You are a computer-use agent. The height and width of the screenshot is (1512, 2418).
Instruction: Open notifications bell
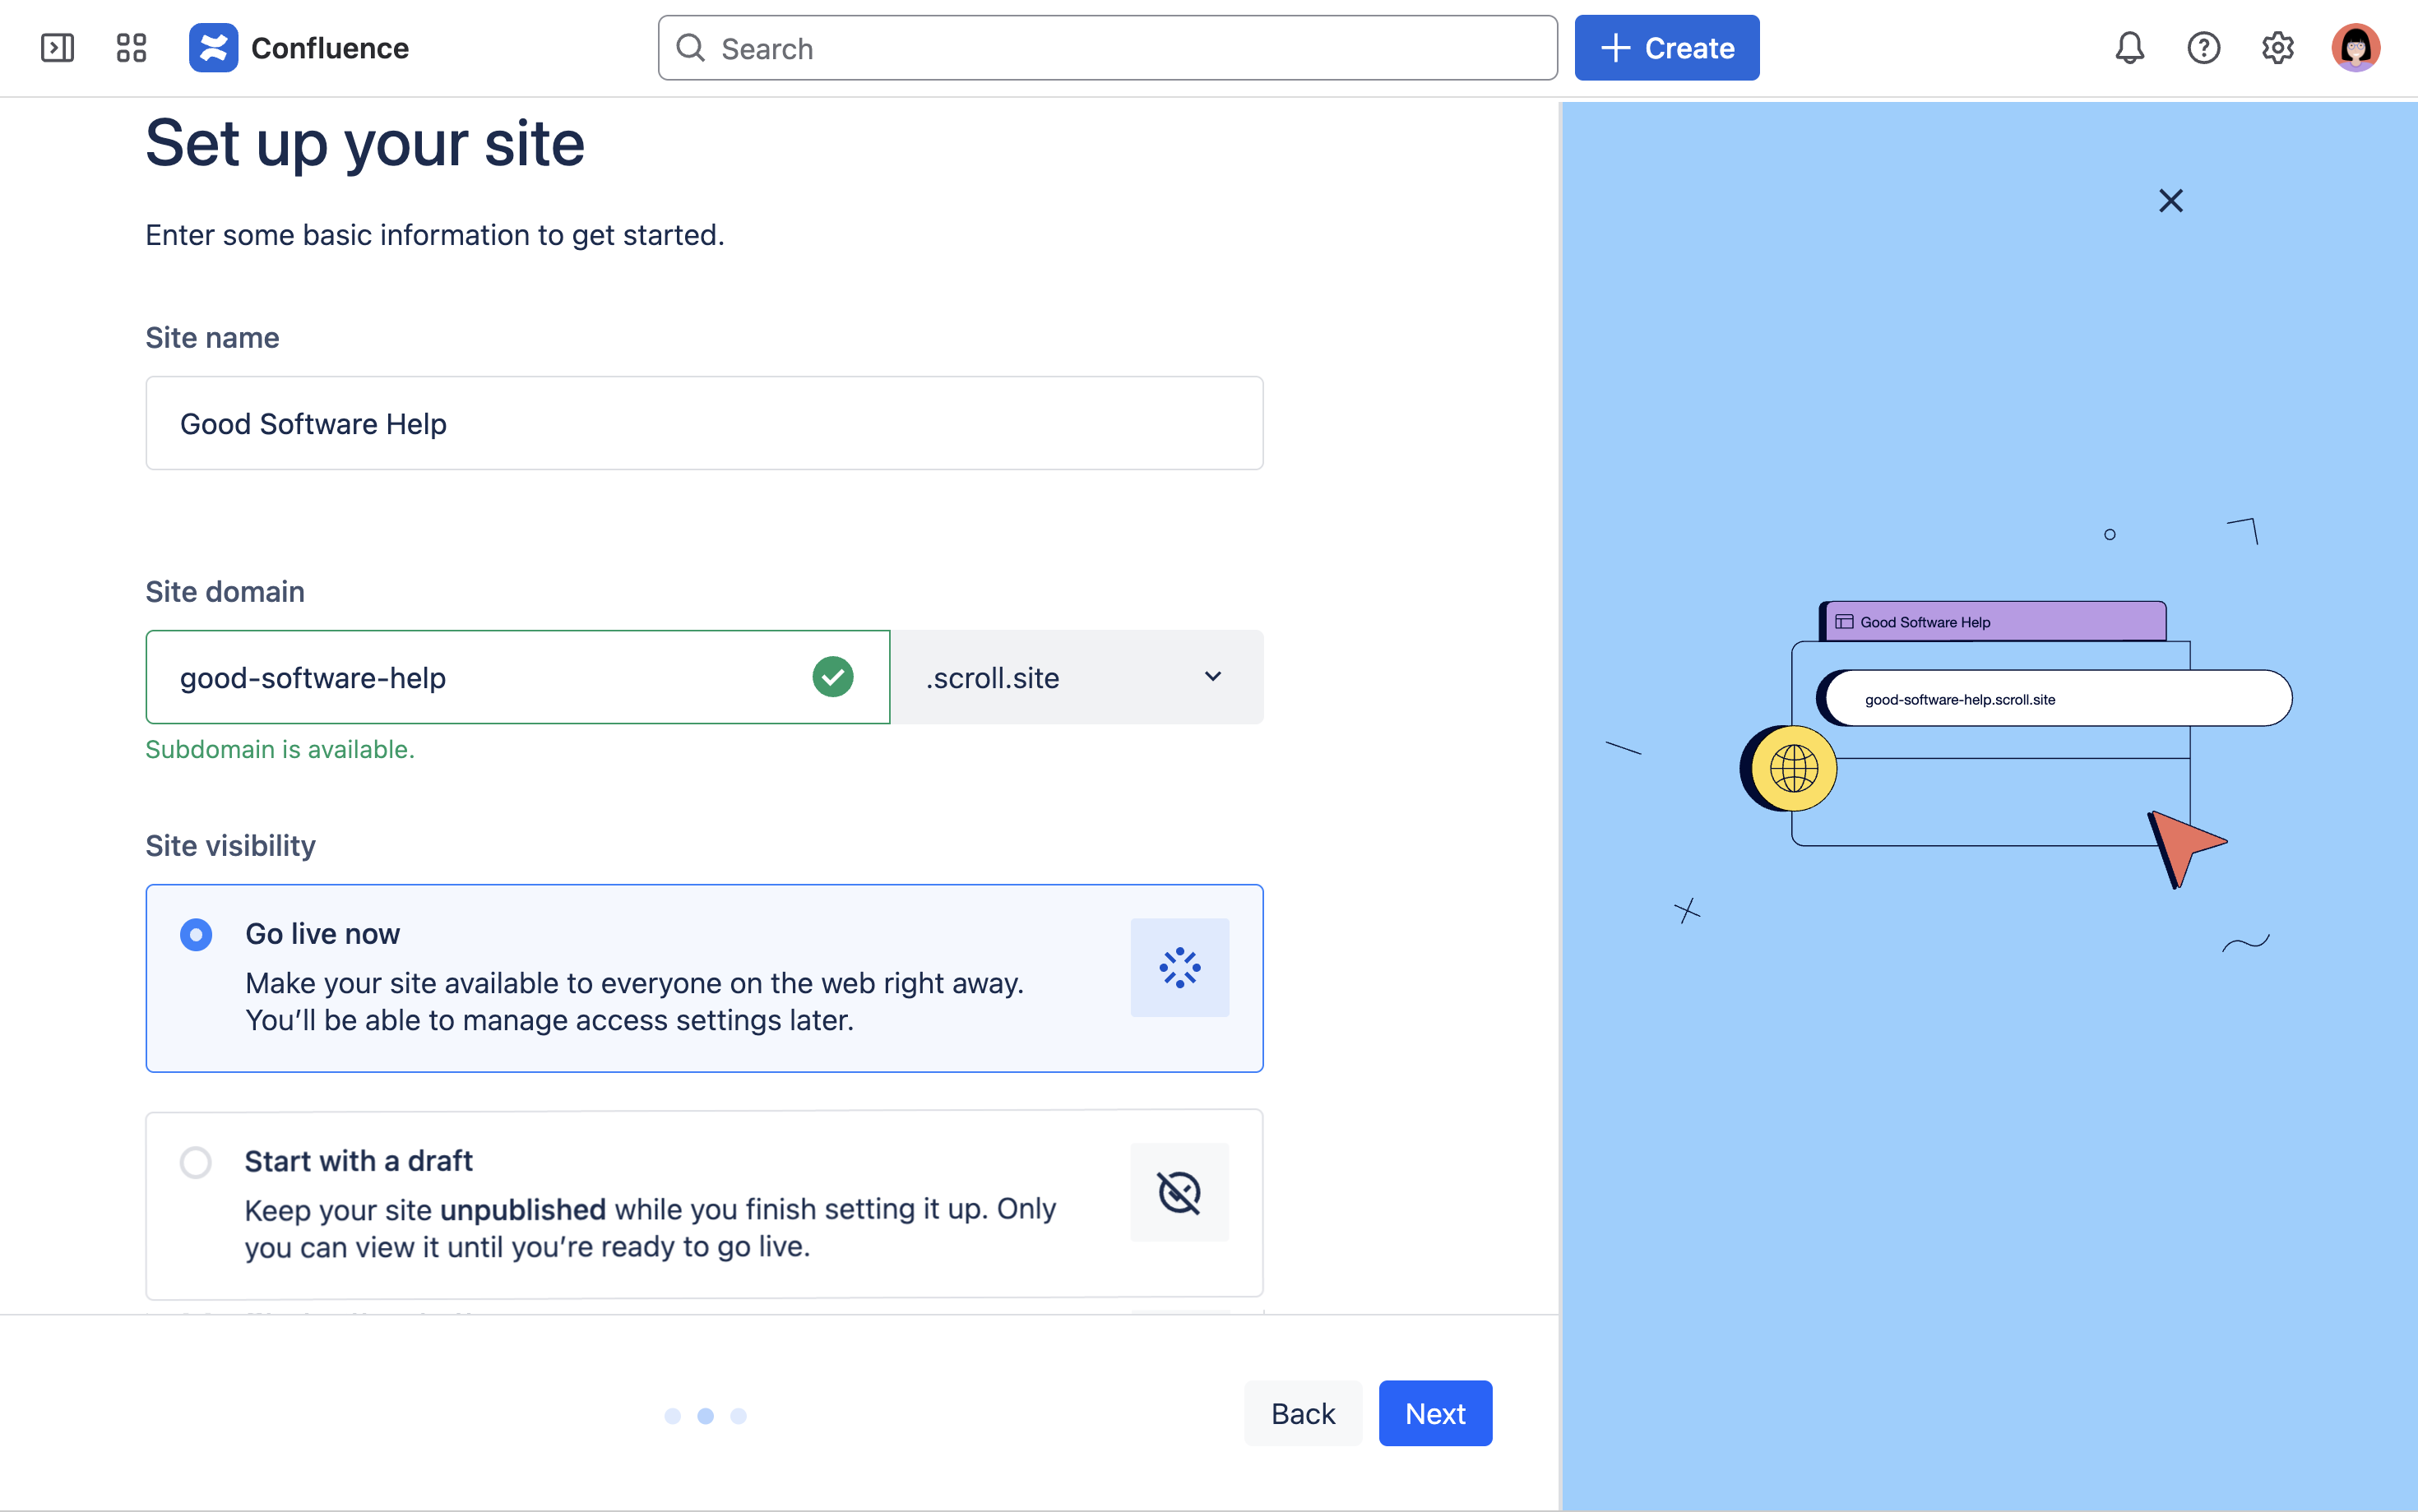coord(2129,48)
